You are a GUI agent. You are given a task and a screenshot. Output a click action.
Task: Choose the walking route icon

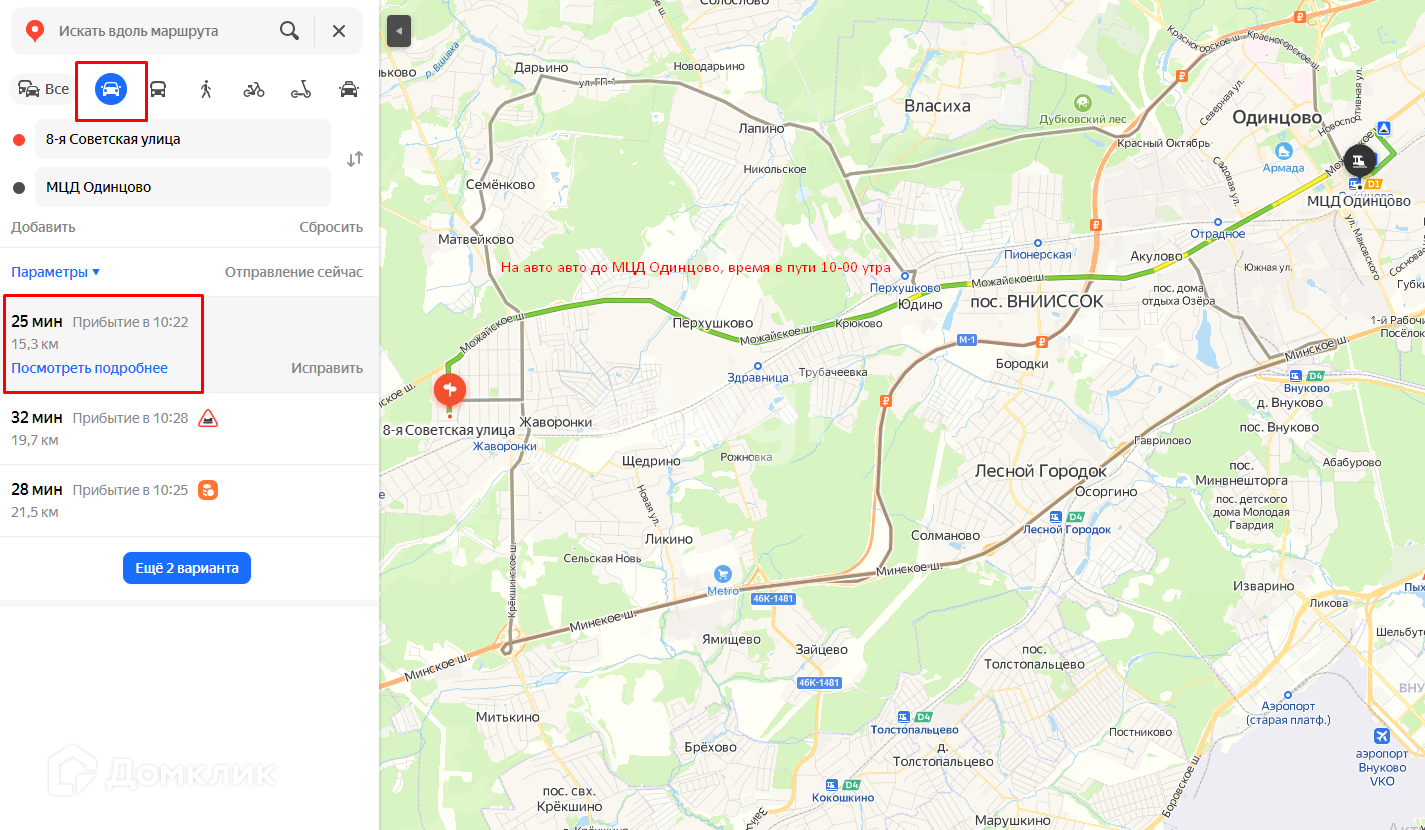tap(206, 90)
